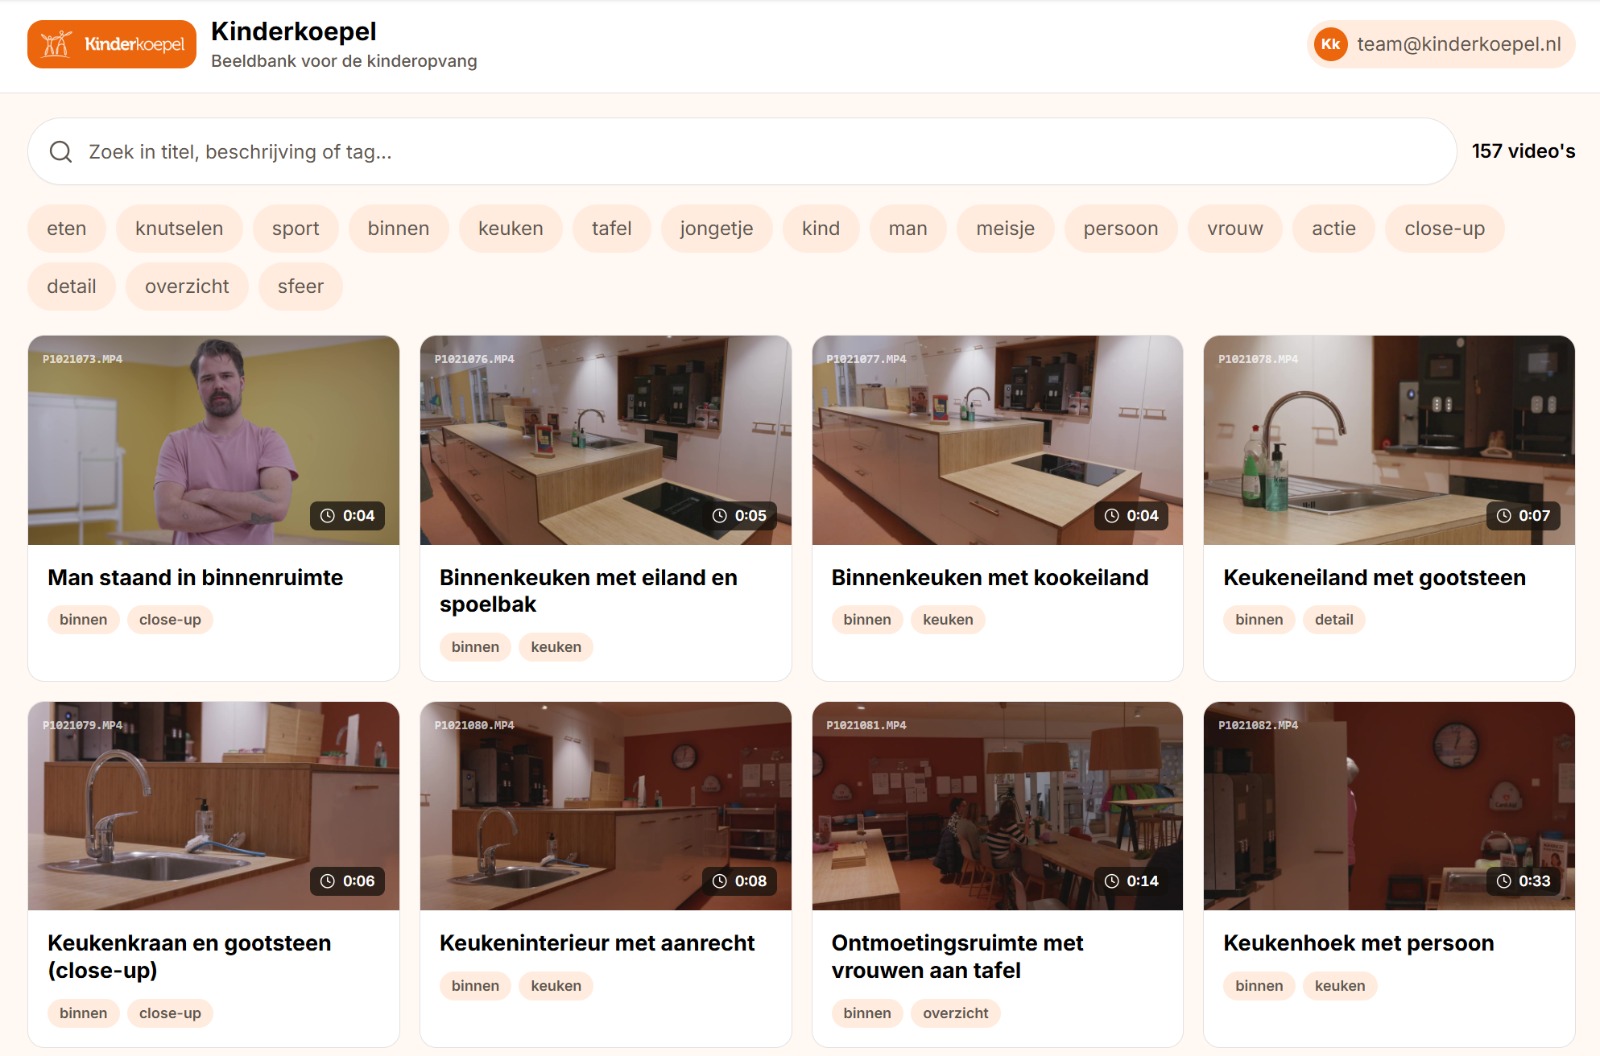Select the 'sport' filter chip
1600x1056 pixels.
click(x=296, y=228)
